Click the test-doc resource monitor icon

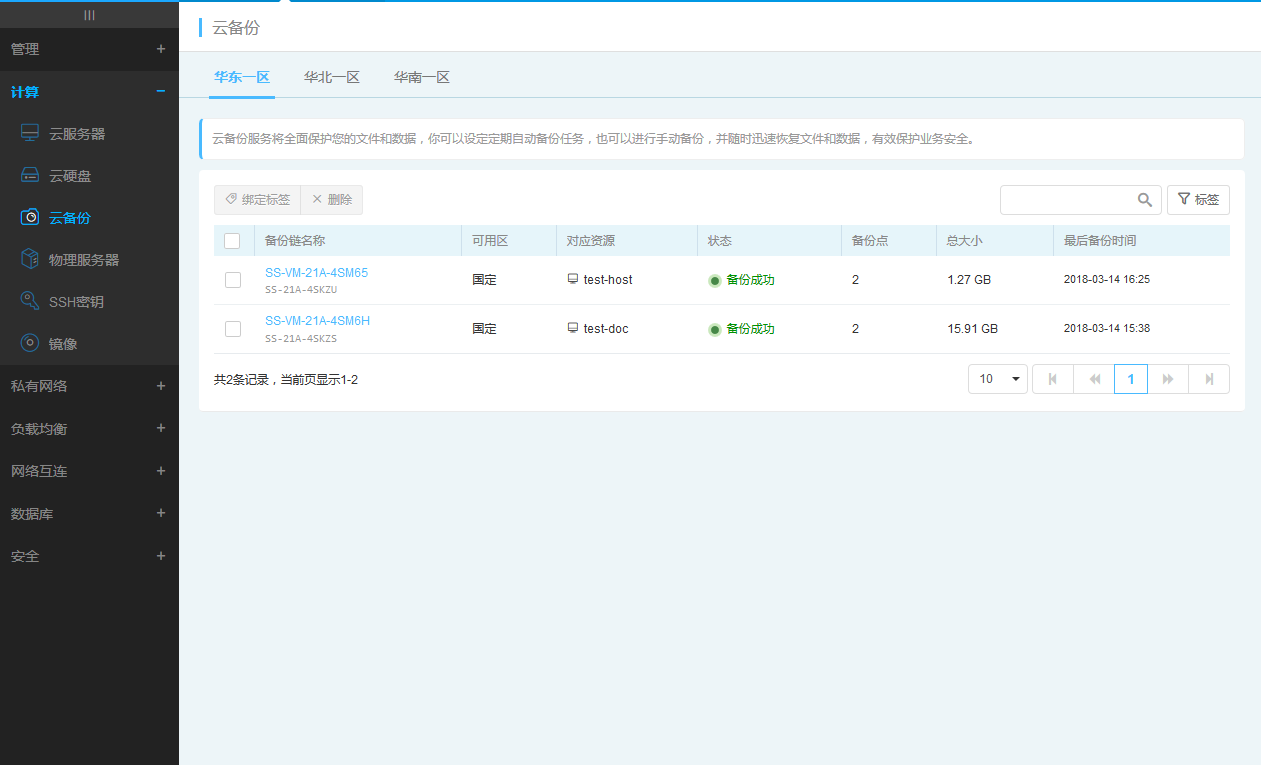573,328
